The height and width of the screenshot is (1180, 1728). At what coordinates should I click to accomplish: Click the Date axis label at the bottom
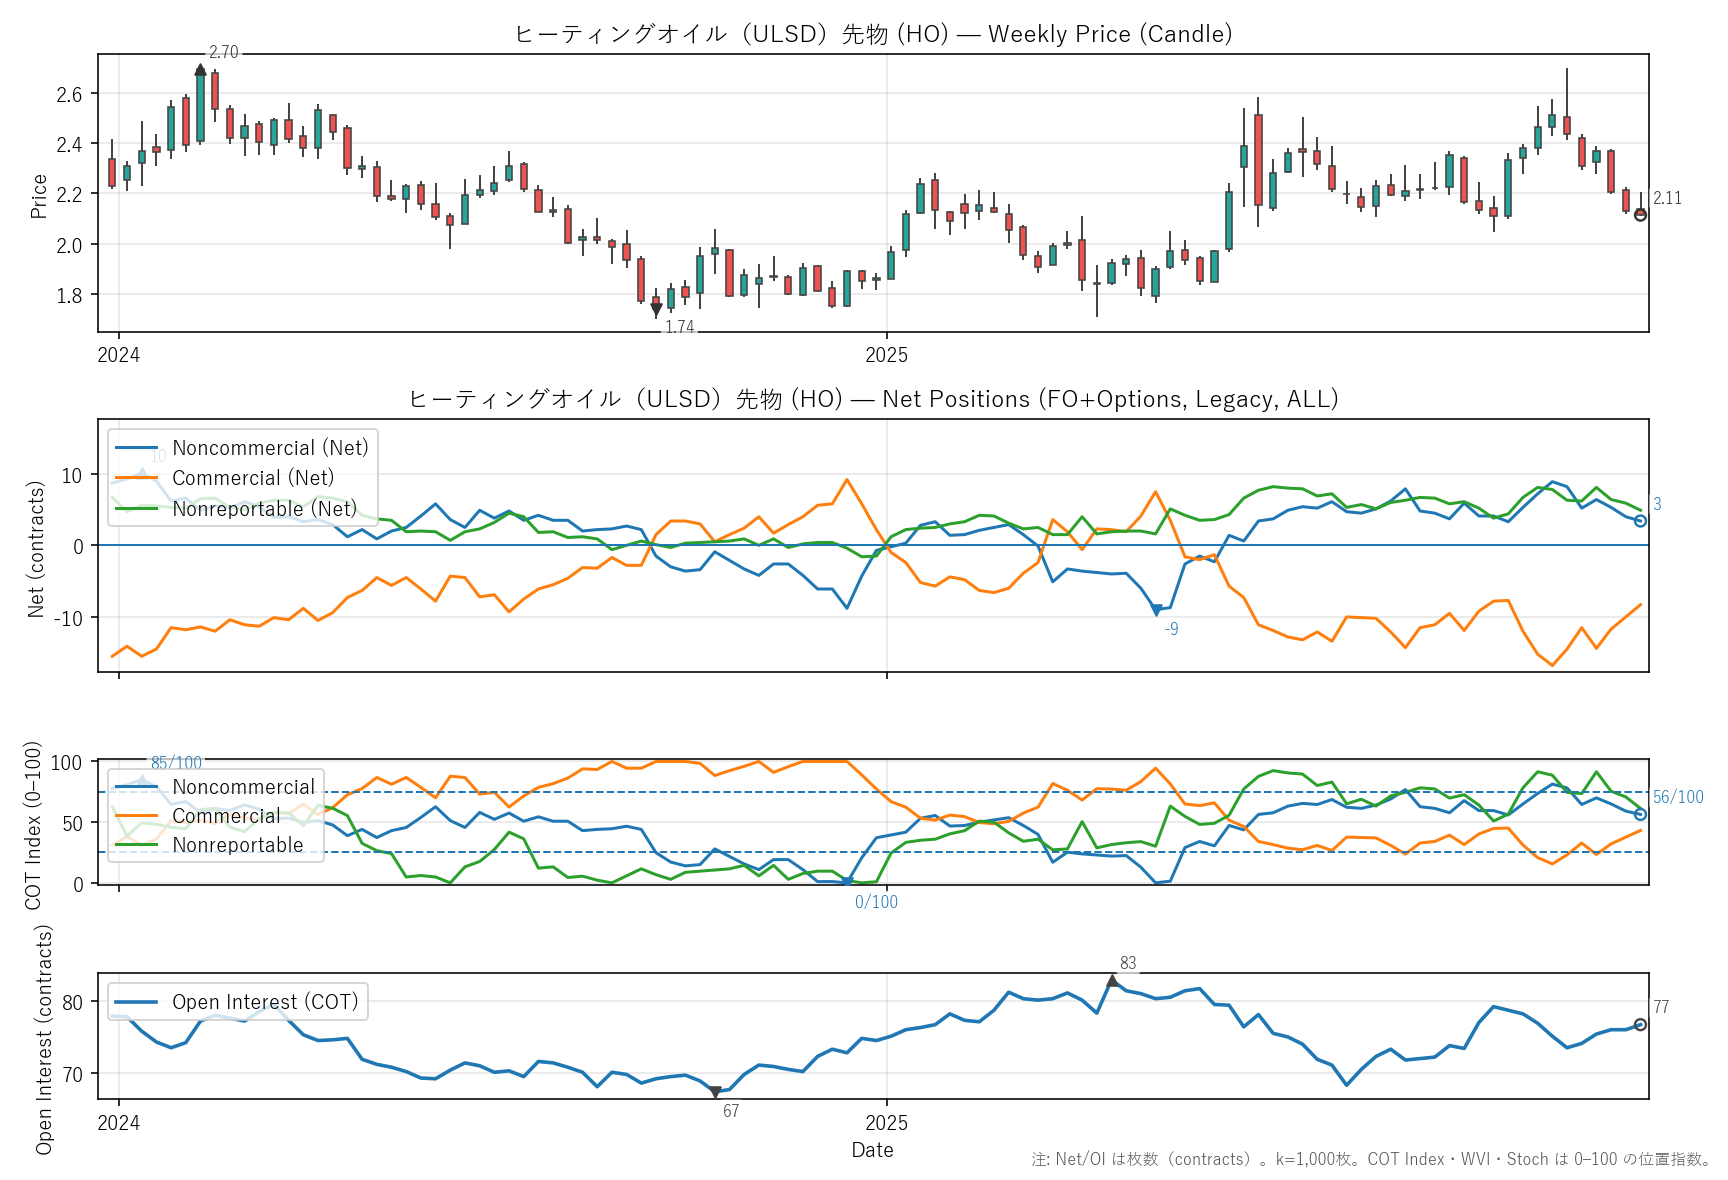[x=872, y=1150]
